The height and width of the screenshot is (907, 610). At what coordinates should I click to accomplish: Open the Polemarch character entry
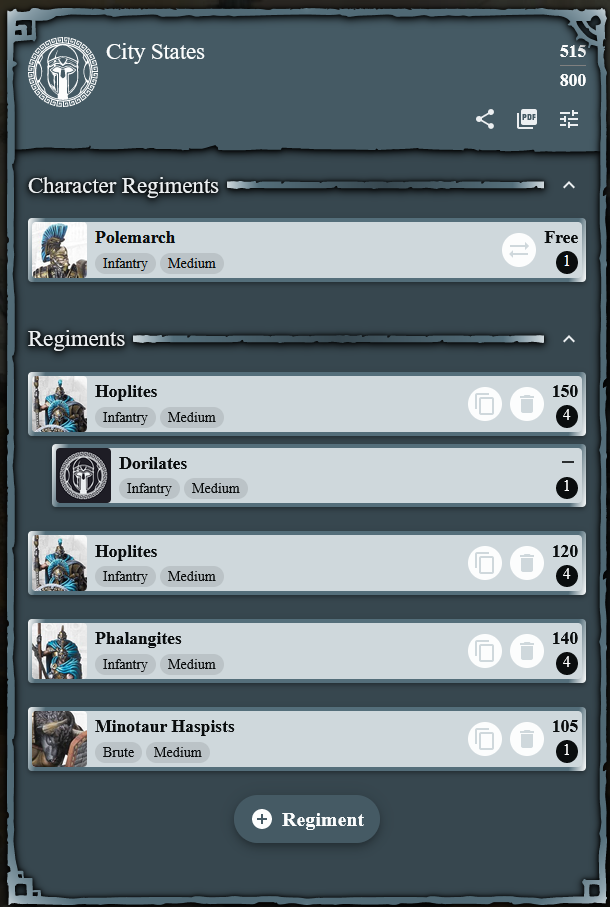point(307,250)
